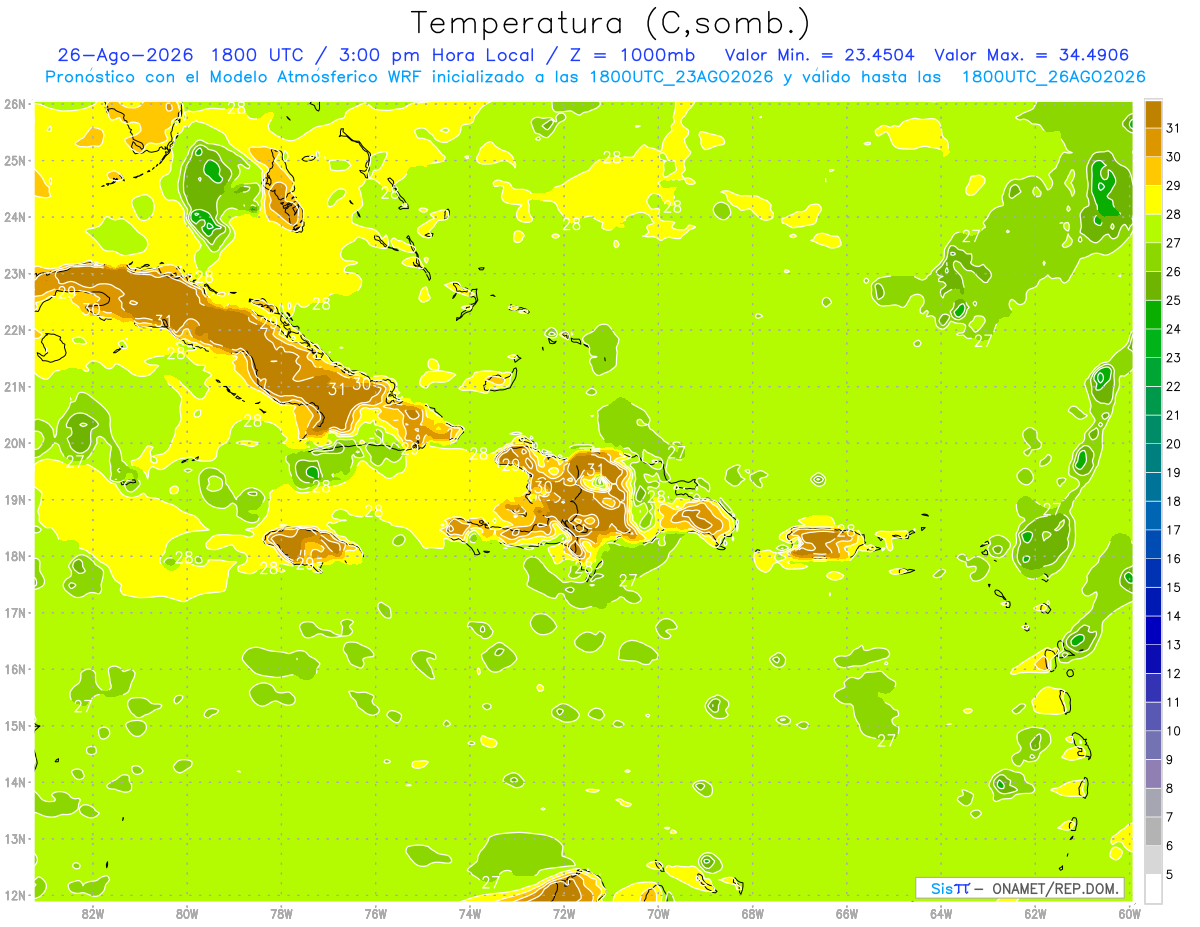Click the 'Temperatura (C,somb.)' title
The height and width of the screenshot is (927, 1200).
[x=610, y=24]
